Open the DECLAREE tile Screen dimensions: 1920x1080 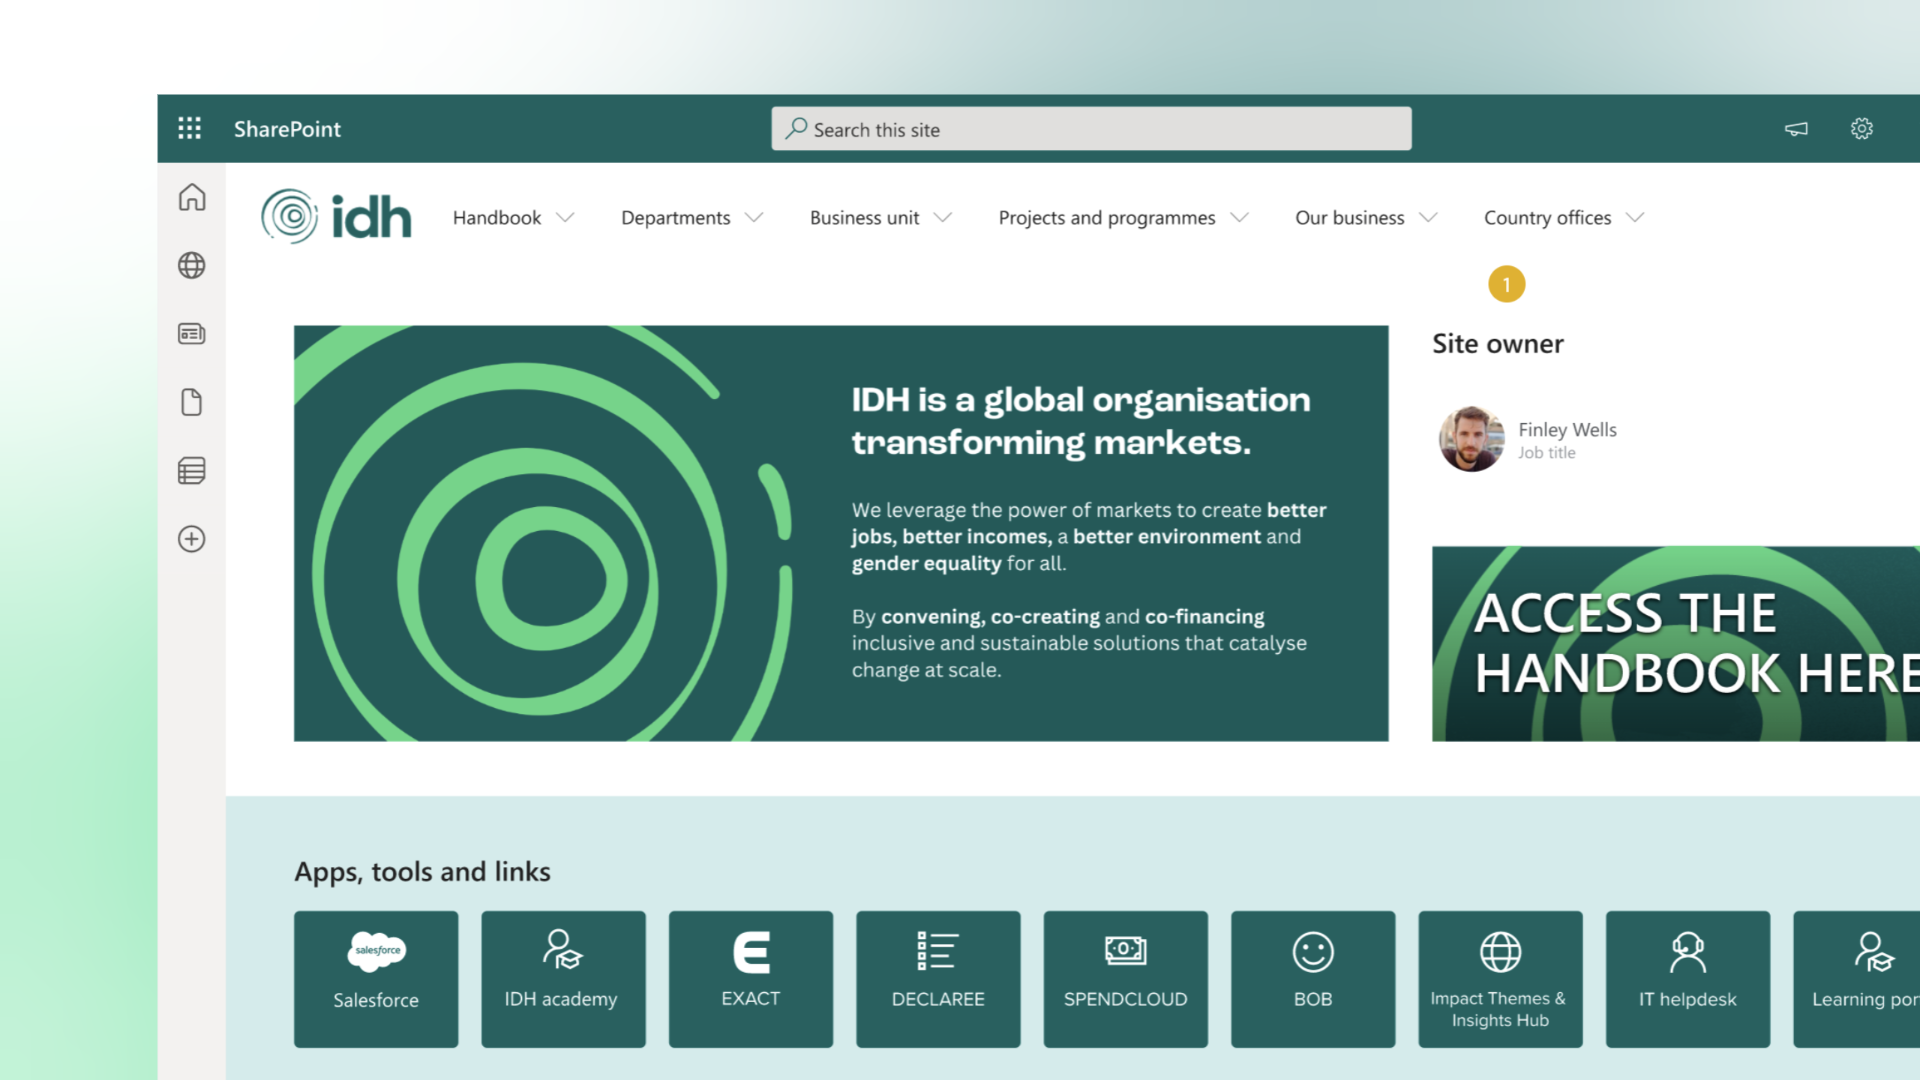tap(938, 979)
